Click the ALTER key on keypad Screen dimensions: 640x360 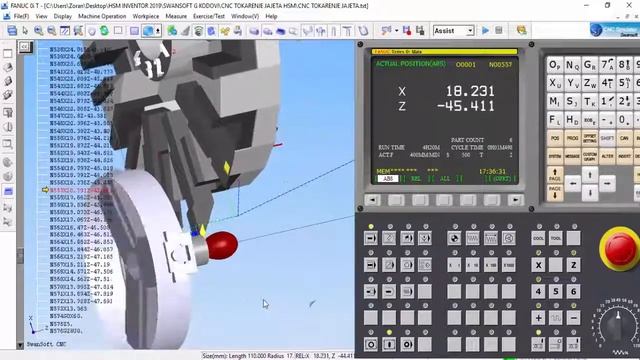point(607,156)
